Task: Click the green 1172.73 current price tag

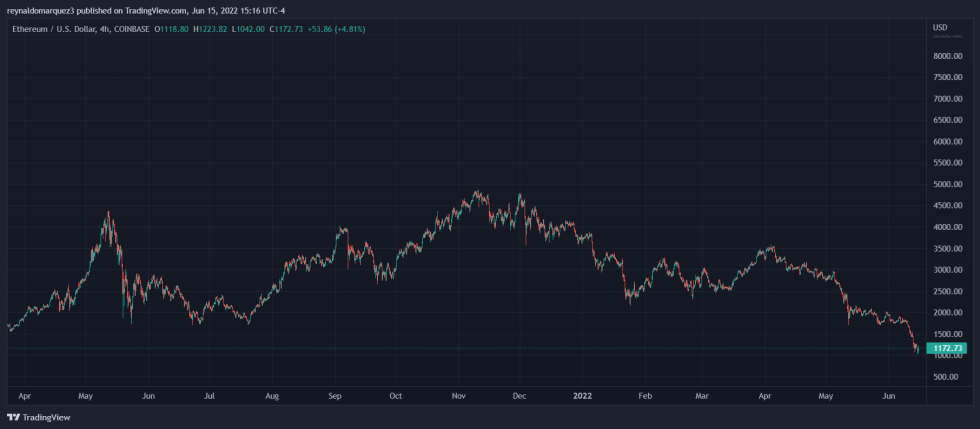Action: click(946, 348)
